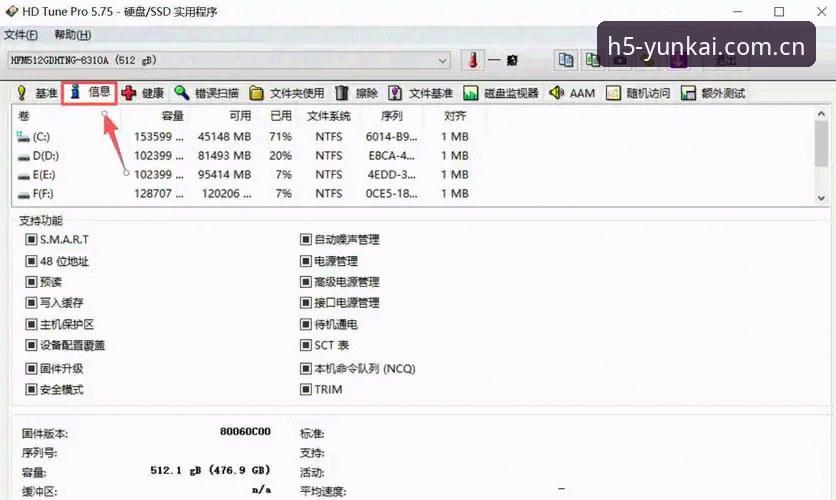The height and width of the screenshot is (500, 836).
Task: Click the volume list scrollbar thumb
Action: pos(821,144)
